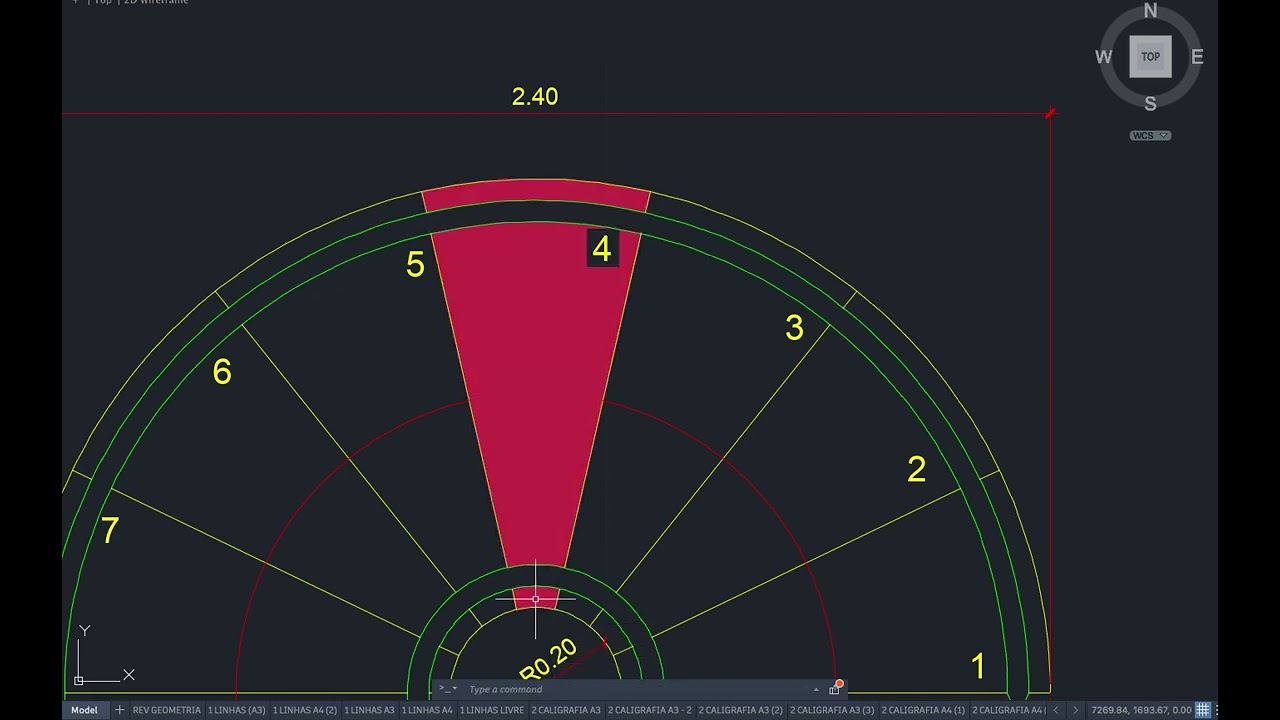This screenshot has height=720, width=1280.
Task: Switch to the Model tab
Action: click(84, 710)
